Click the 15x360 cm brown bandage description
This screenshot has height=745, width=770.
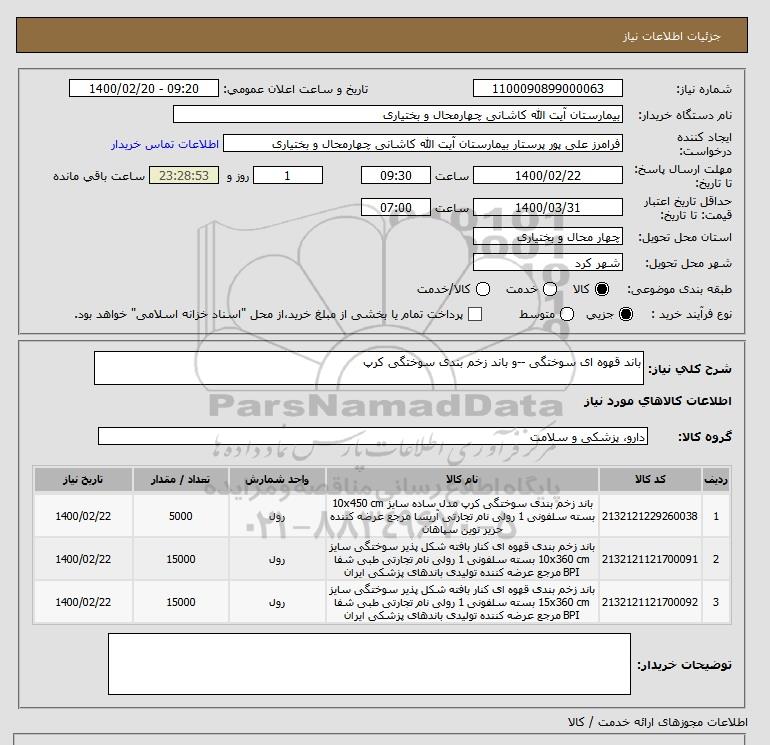tap(462, 602)
